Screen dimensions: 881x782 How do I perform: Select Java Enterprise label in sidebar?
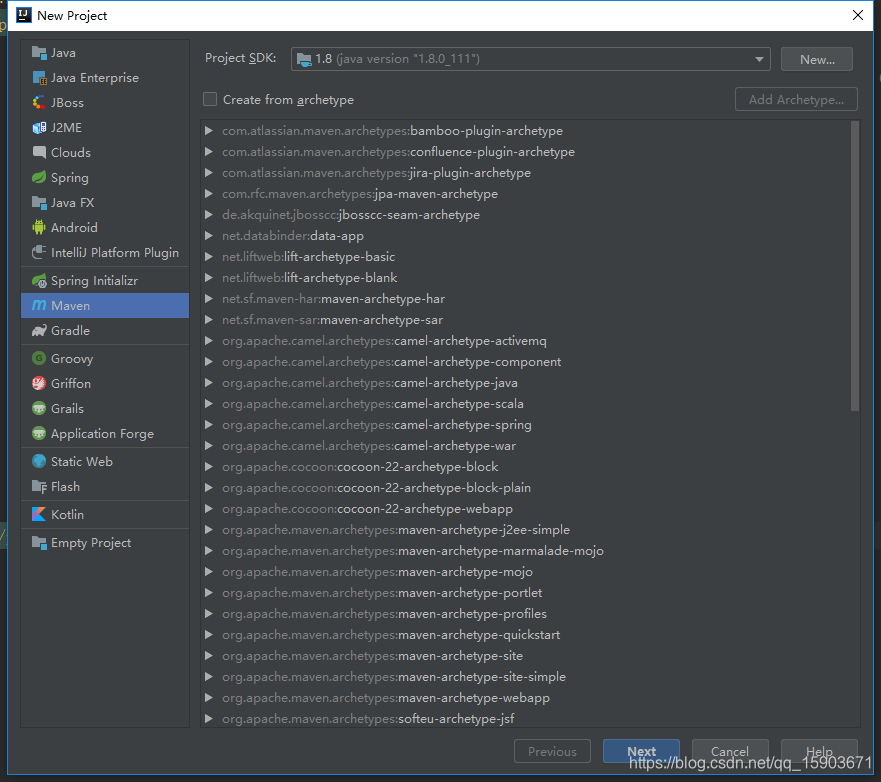pos(95,78)
